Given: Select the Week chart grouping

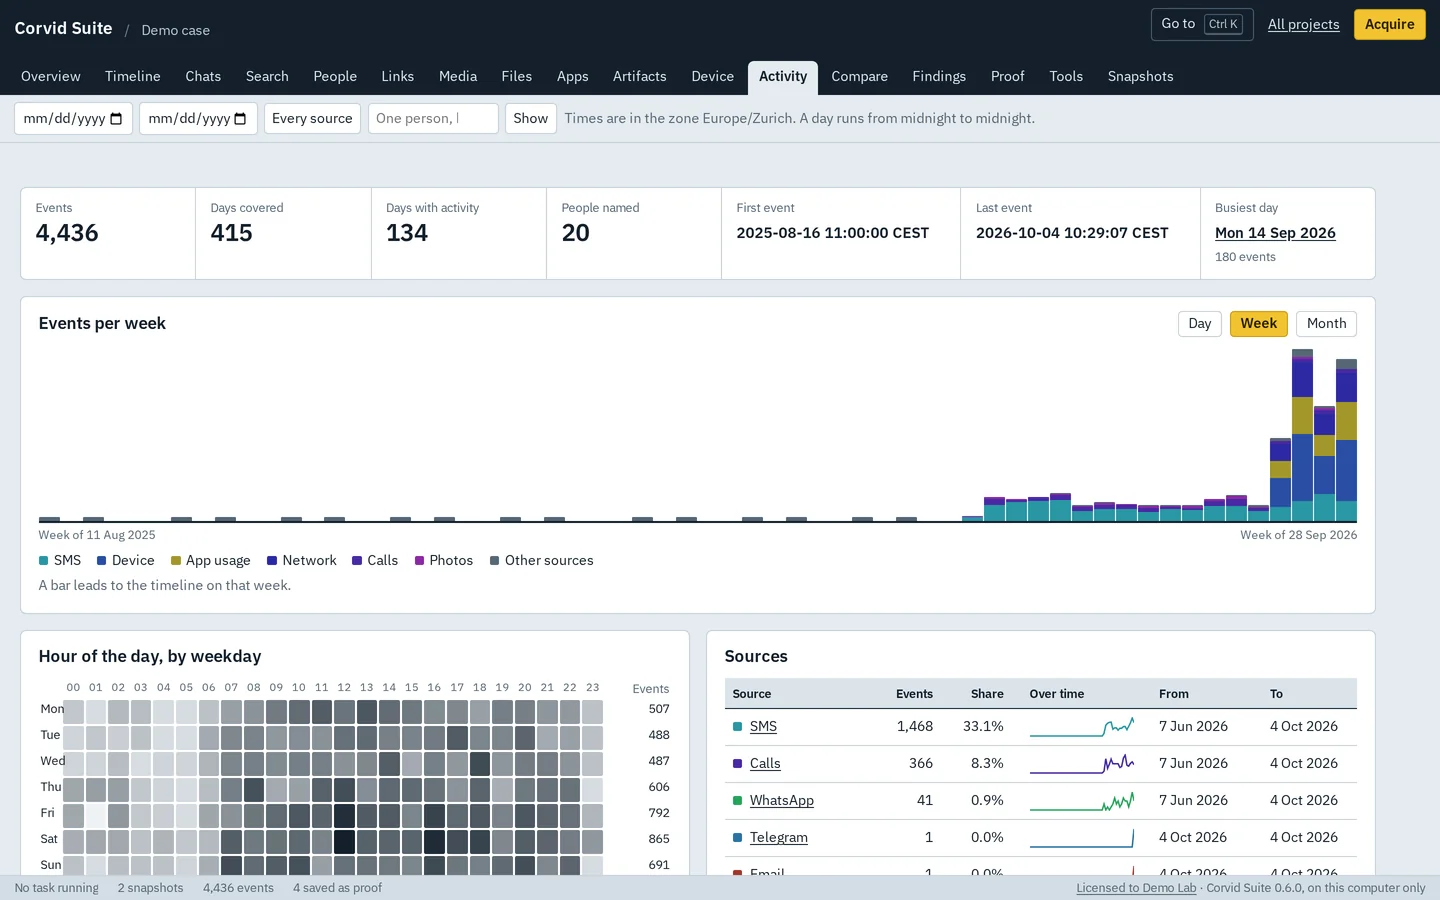Looking at the screenshot, I should (1259, 324).
